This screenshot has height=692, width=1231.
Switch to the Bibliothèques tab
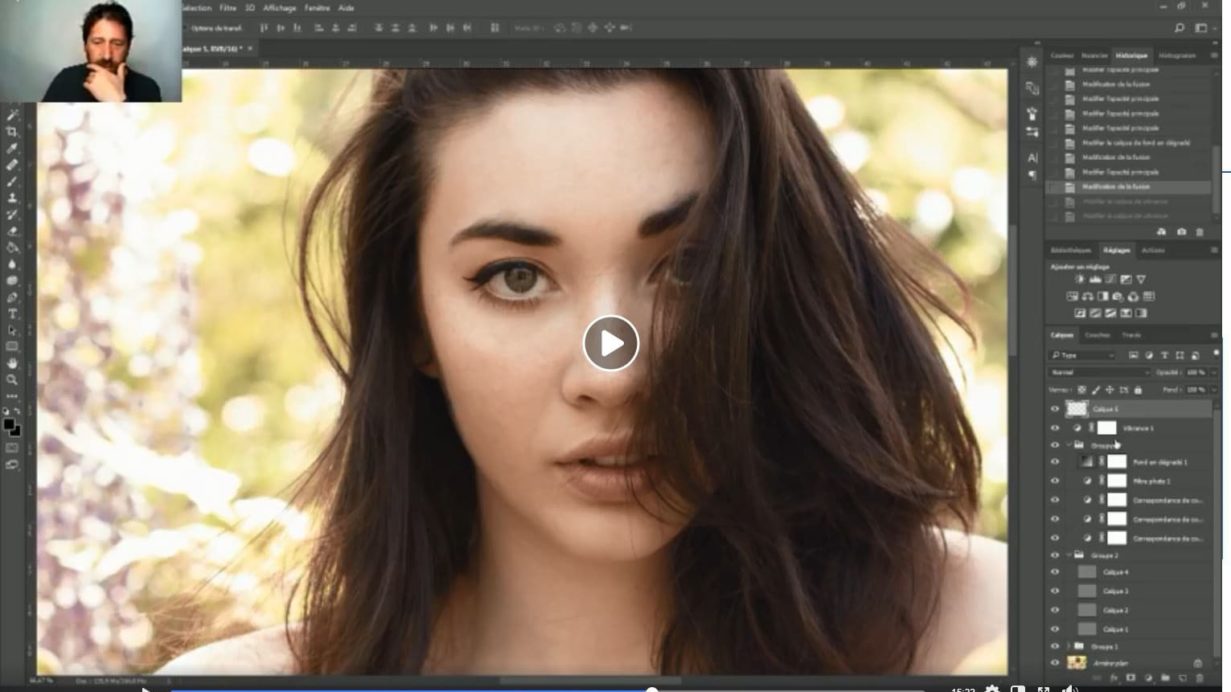coord(1071,250)
